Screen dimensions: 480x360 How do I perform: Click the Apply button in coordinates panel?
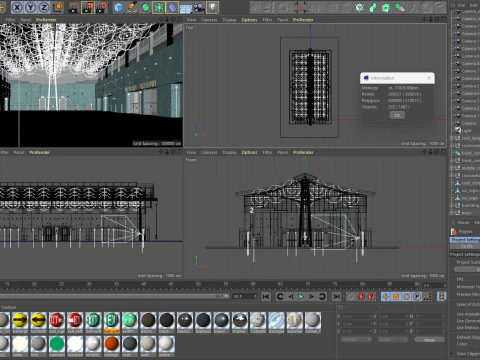(429, 339)
